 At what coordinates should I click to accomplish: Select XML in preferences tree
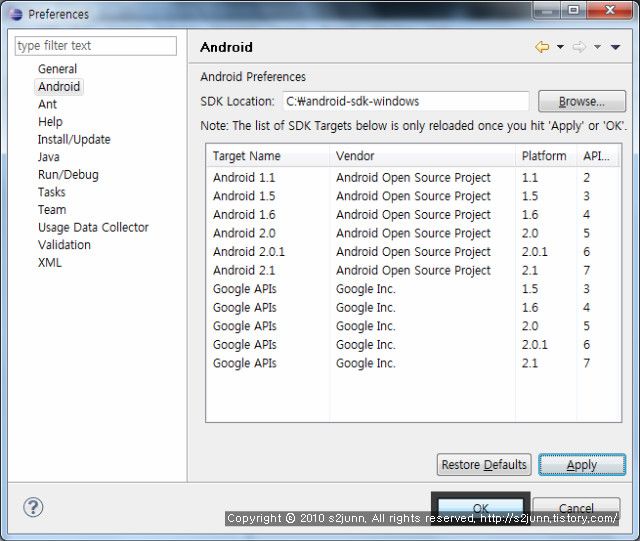pos(50,262)
